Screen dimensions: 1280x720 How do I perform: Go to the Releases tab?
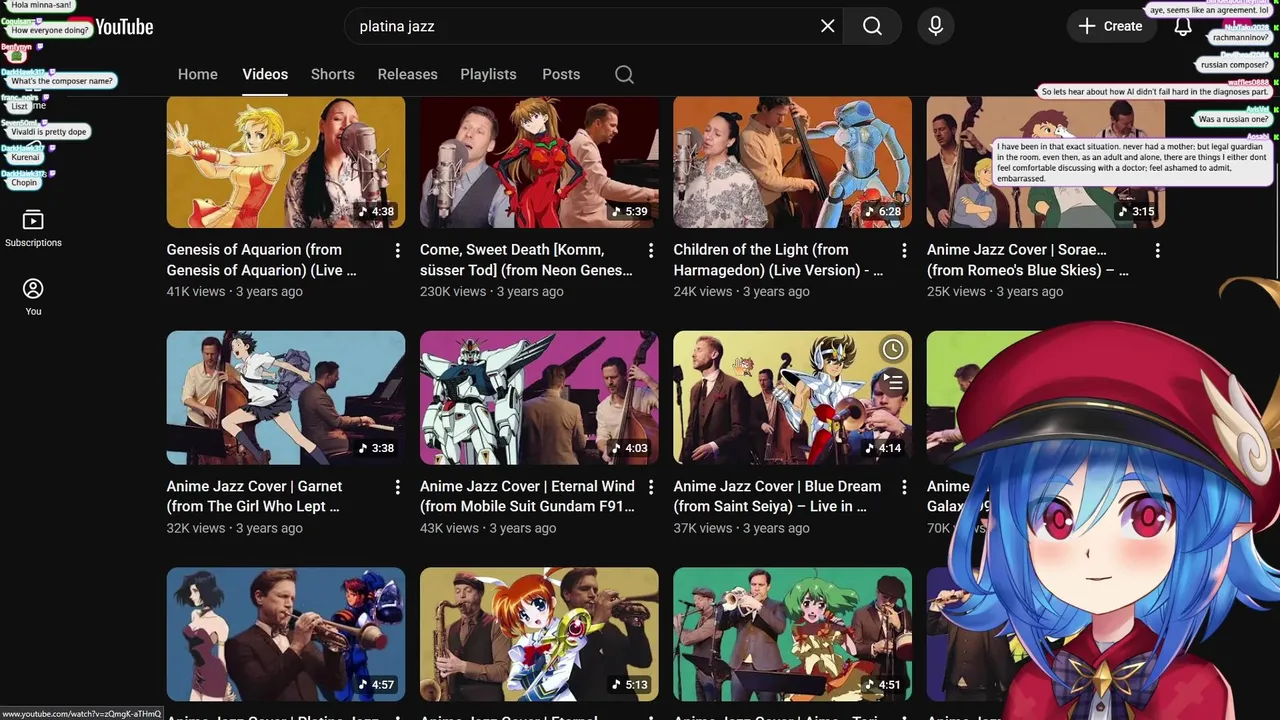pos(408,74)
